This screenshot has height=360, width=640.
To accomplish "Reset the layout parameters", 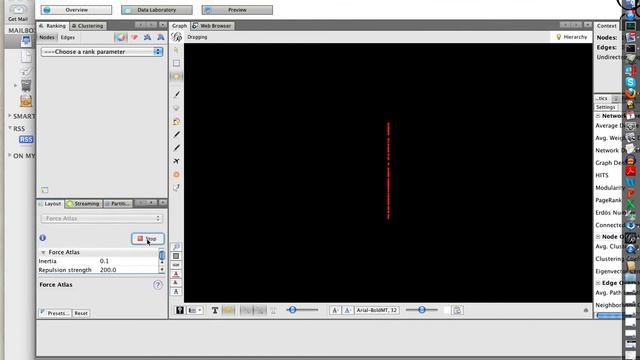I will 81,313.
